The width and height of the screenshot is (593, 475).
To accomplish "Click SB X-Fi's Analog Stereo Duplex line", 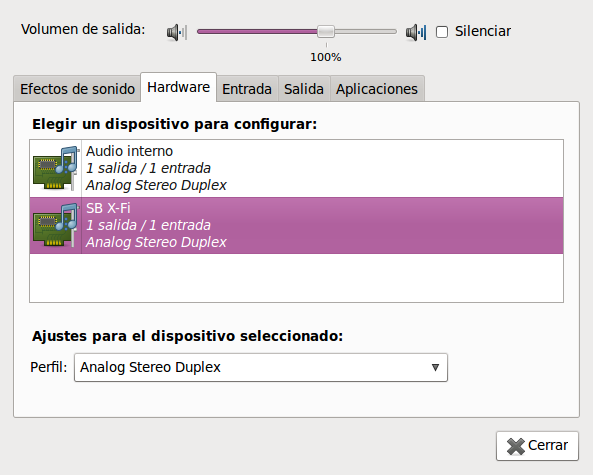I will (156, 242).
